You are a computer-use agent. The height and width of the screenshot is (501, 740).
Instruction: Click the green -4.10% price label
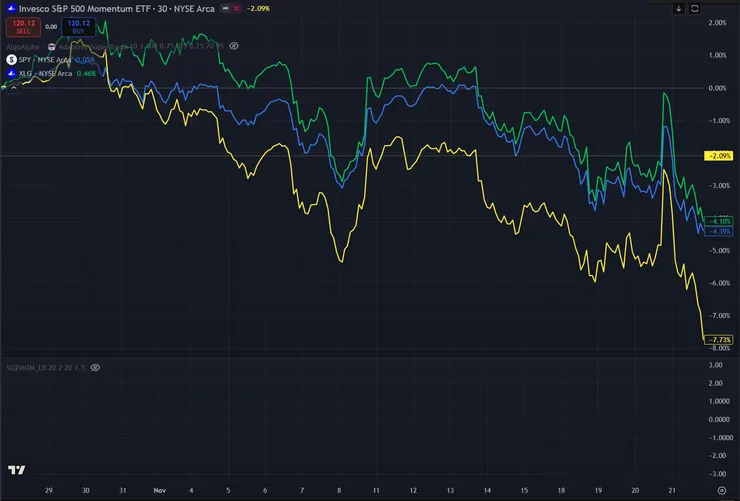(x=719, y=221)
